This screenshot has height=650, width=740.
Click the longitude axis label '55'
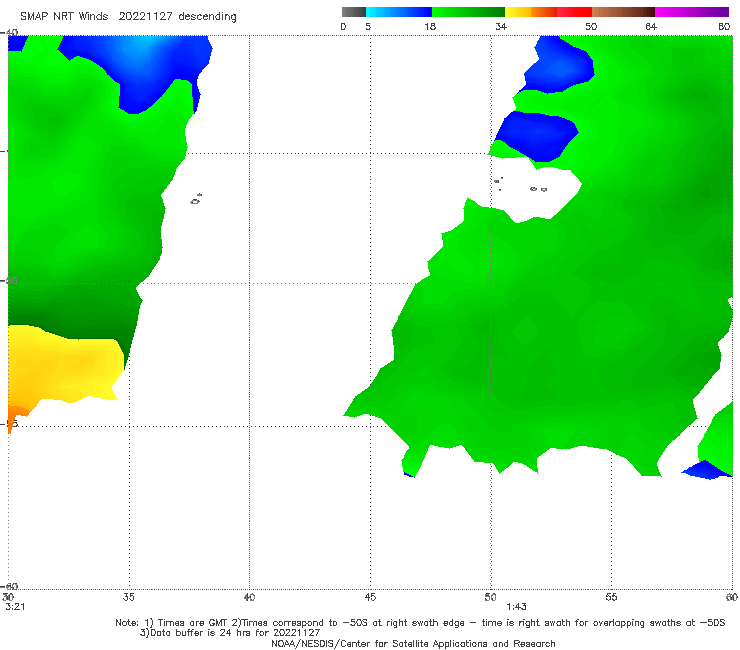click(x=611, y=597)
